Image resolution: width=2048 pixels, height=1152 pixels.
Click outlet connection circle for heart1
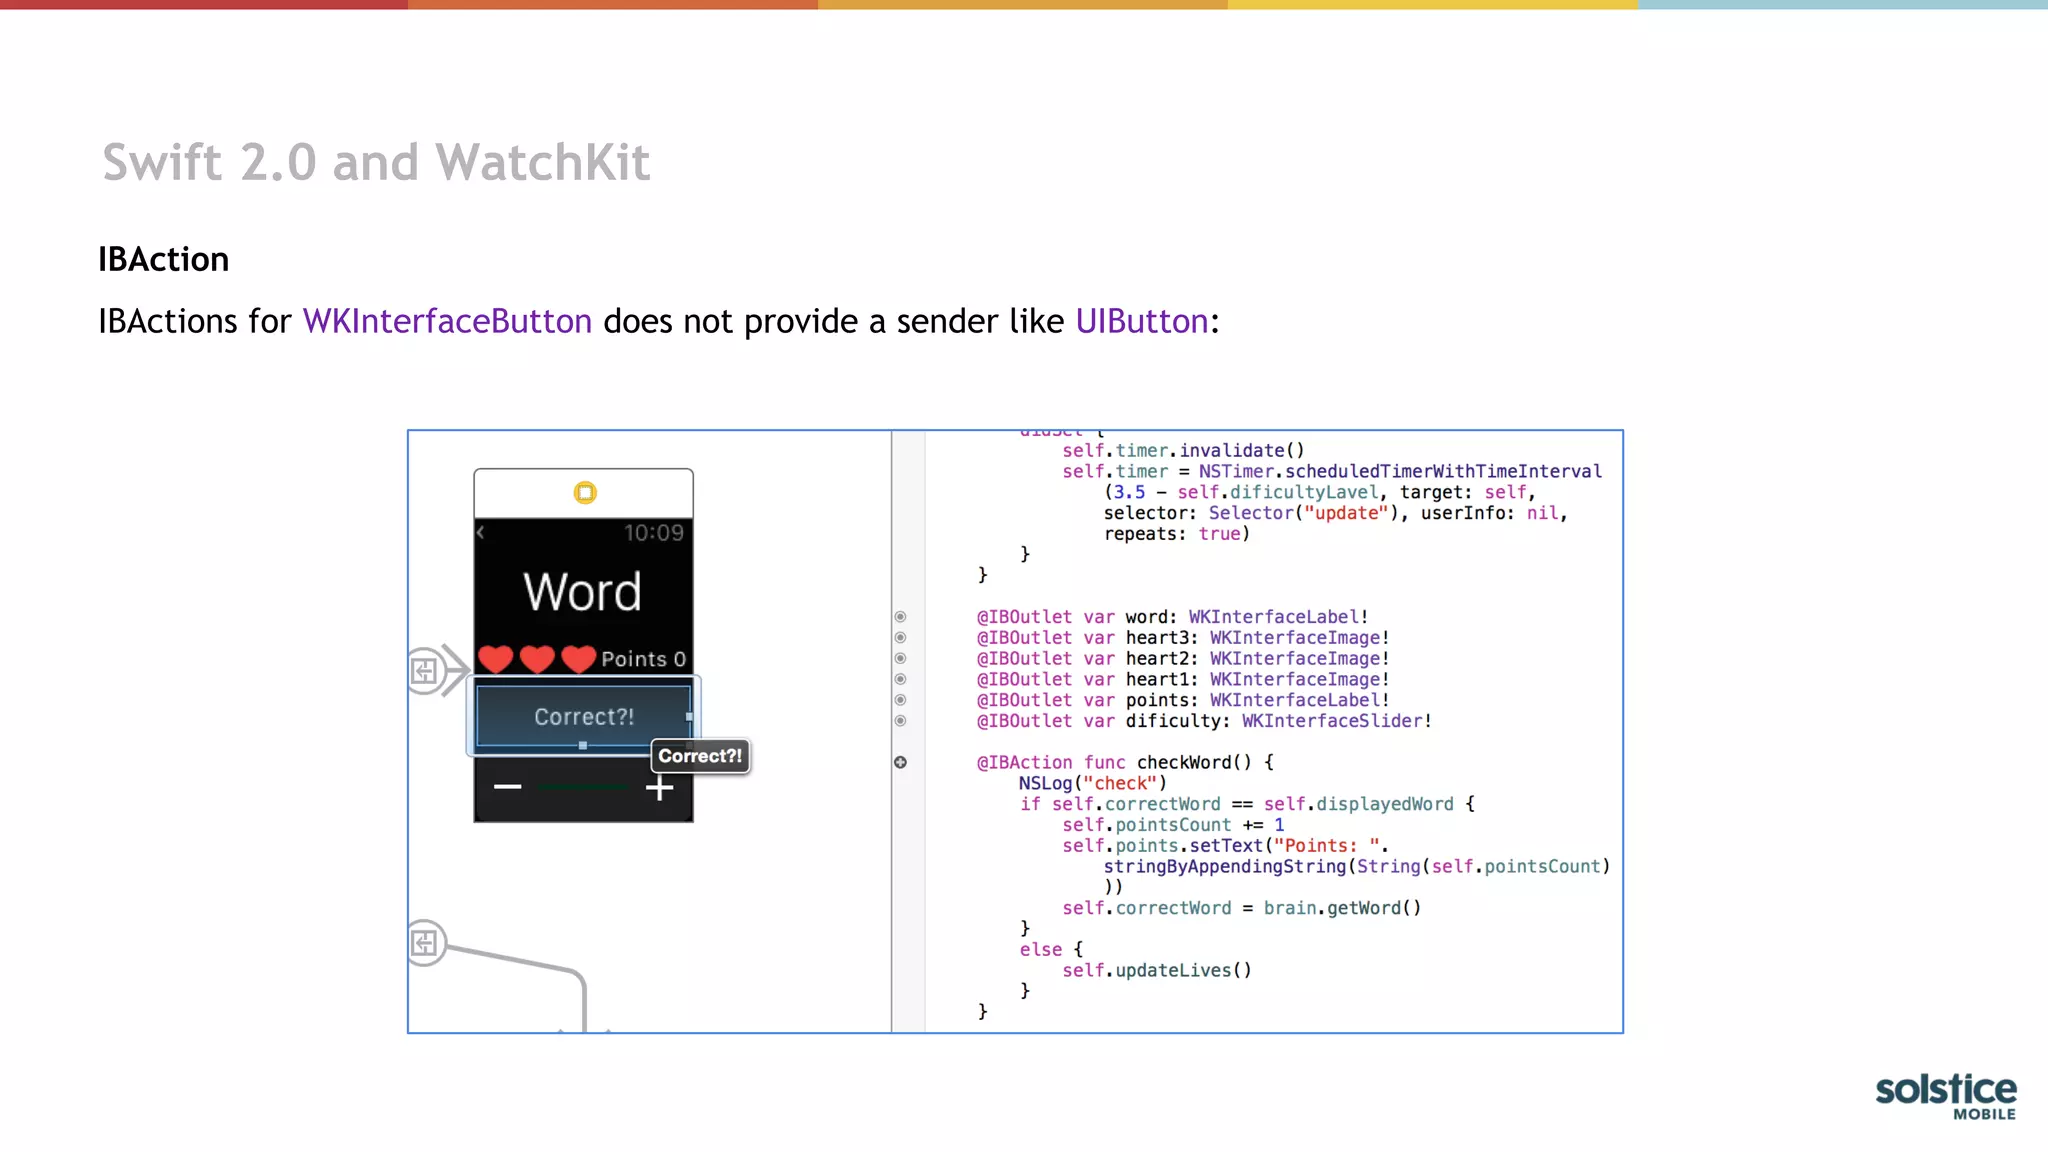[x=900, y=679]
